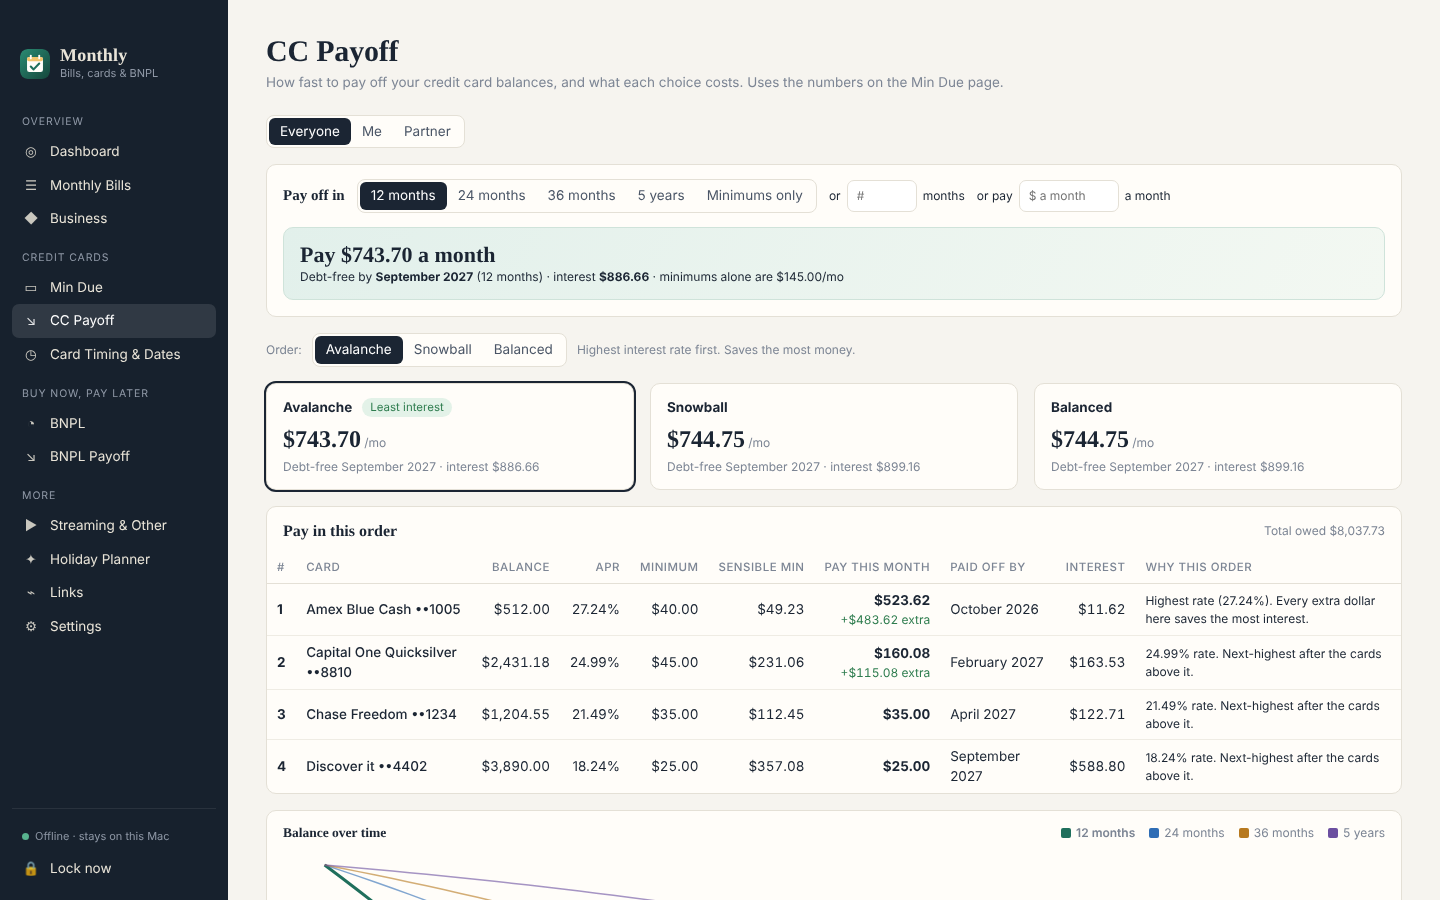Image resolution: width=1440 pixels, height=900 pixels.
Task: Navigate to BNPL Payoff
Action: [114, 457]
